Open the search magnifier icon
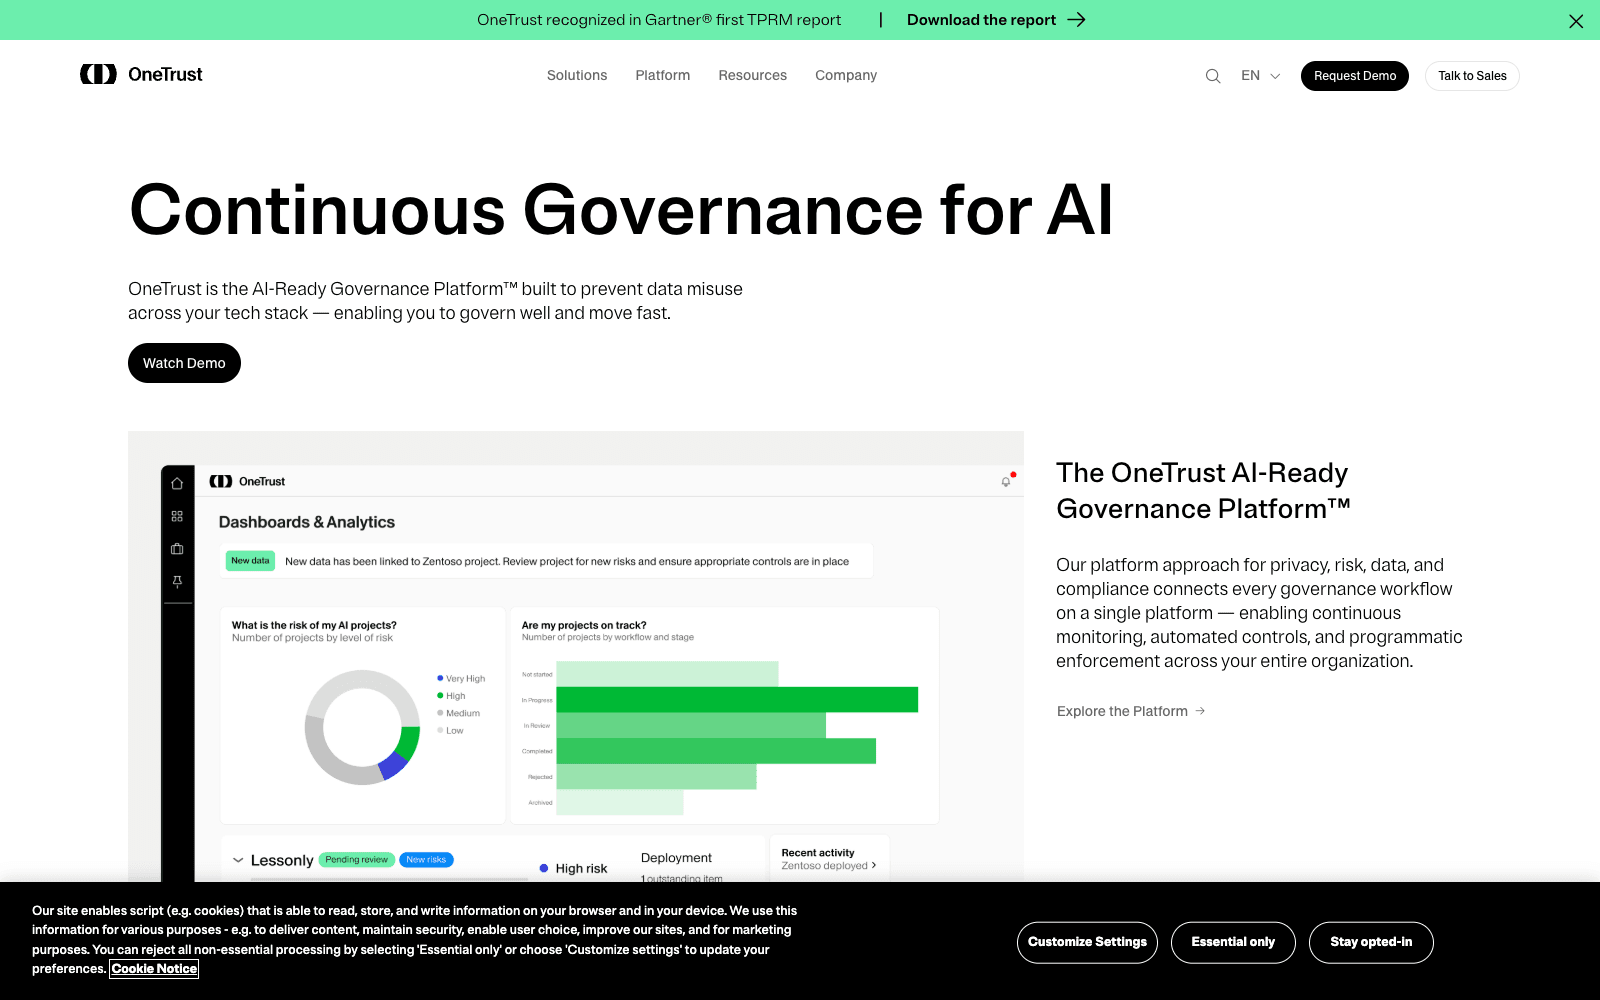This screenshot has height=1000, width=1600. click(x=1213, y=76)
